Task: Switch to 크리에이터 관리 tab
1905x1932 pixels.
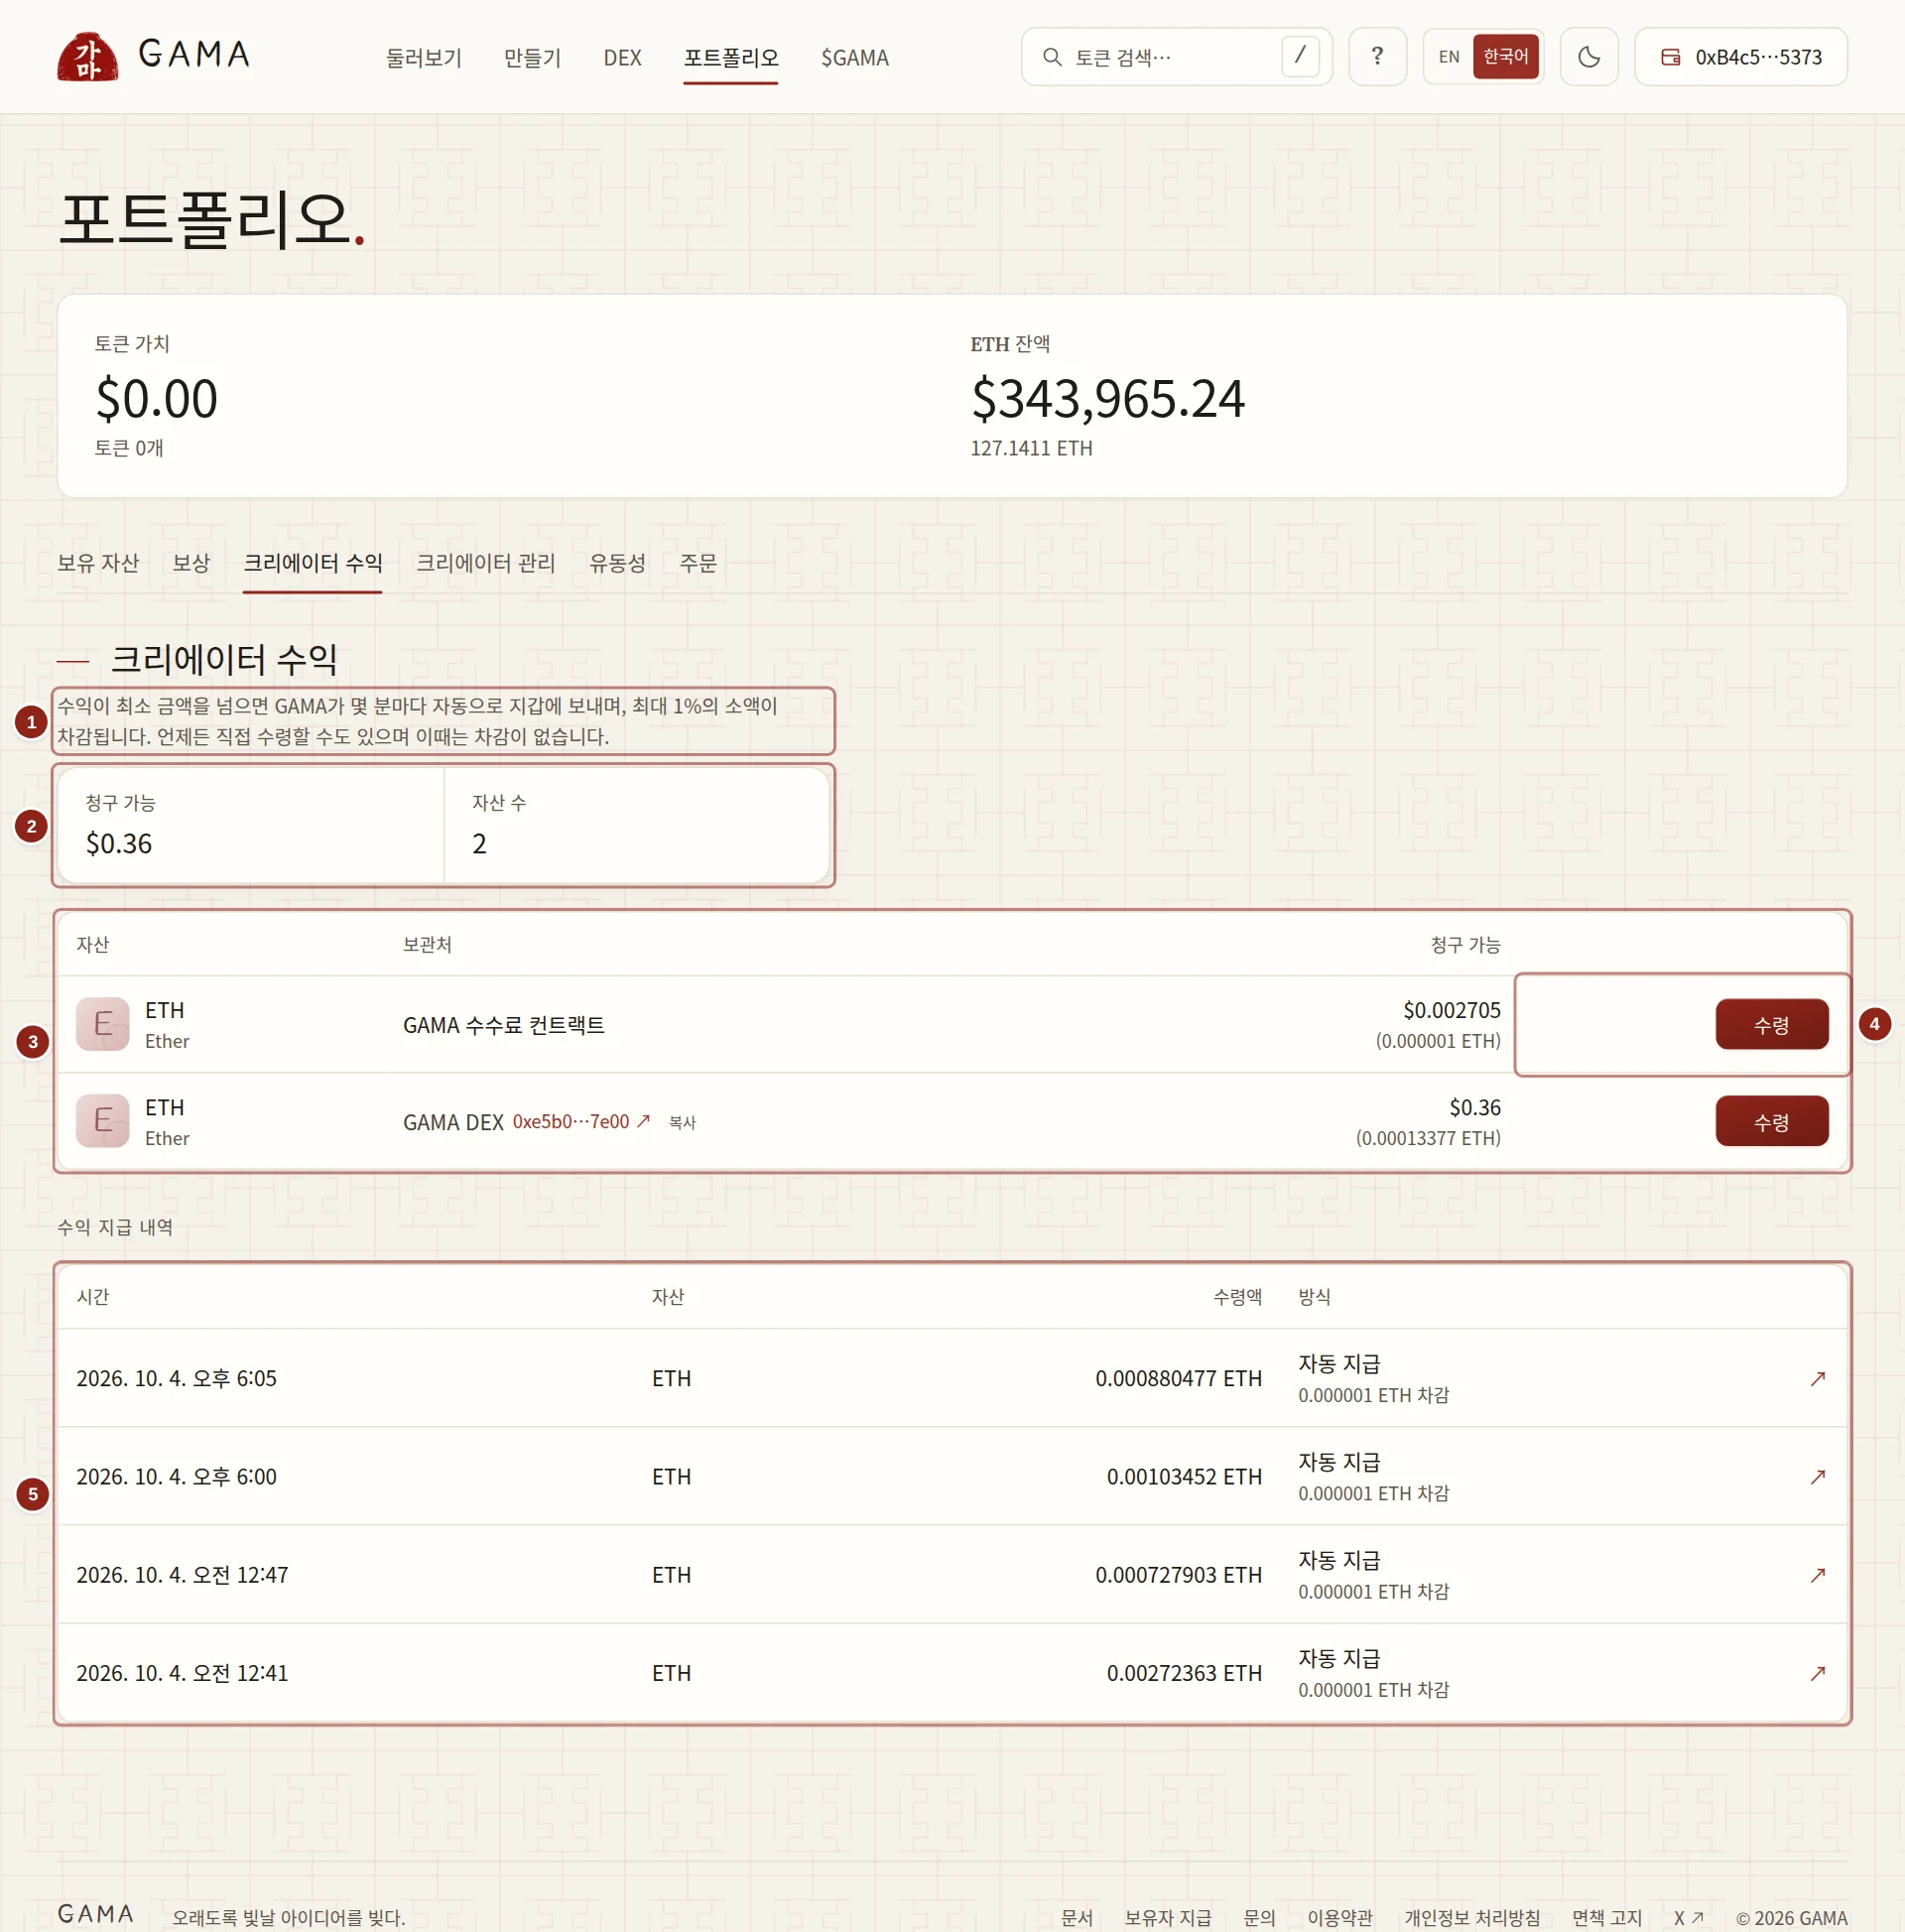Action: coord(485,563)
